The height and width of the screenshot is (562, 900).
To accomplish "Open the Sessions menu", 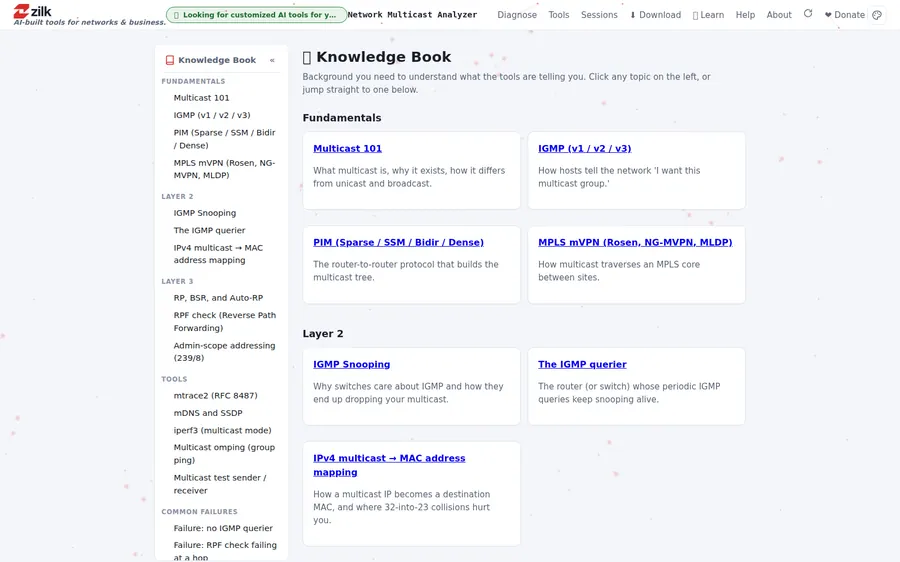I will (x=599, y=15).
